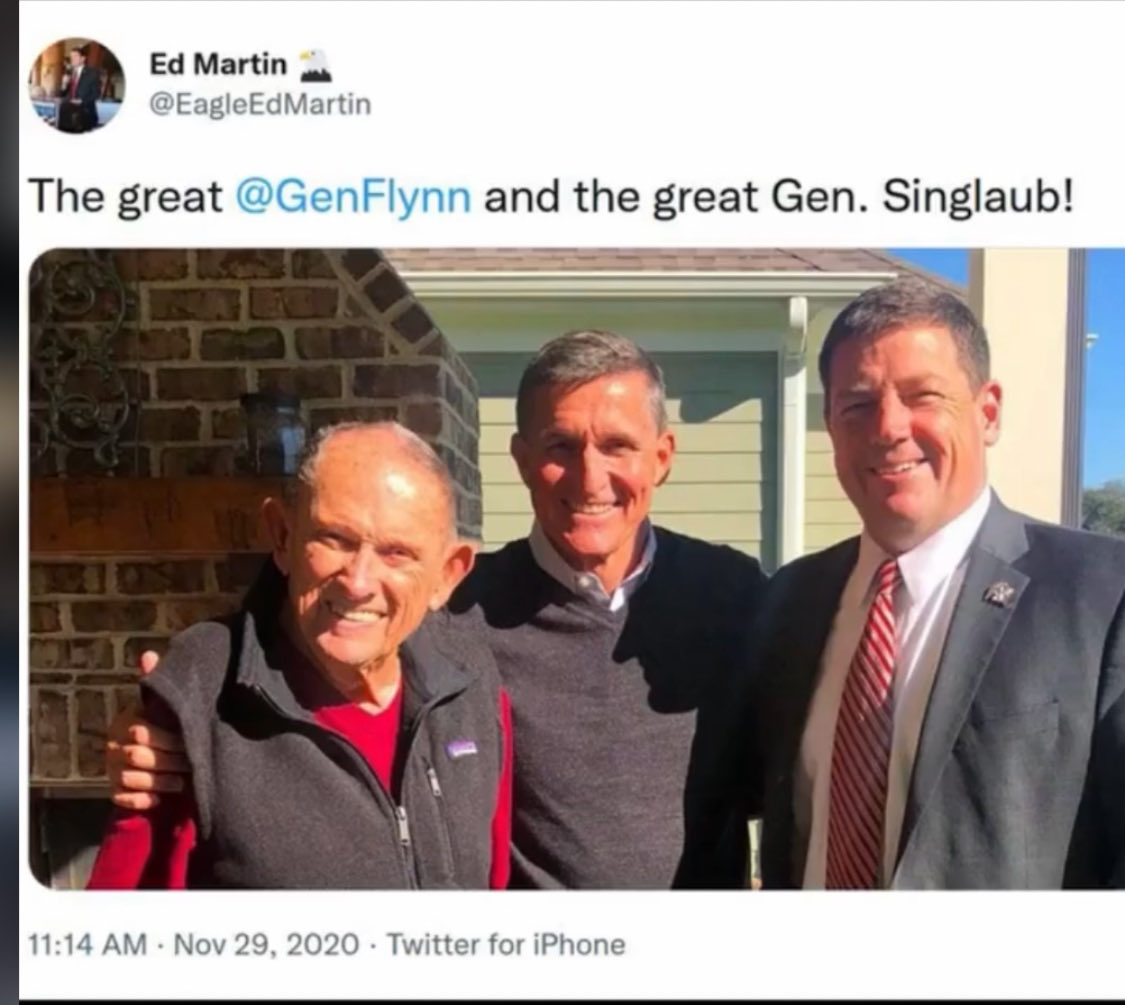This screenshot has width=1125, height=1005.
Task: Click the wrought iron decoration on wall
Action: pyautogui.click(x=80, y=359)
